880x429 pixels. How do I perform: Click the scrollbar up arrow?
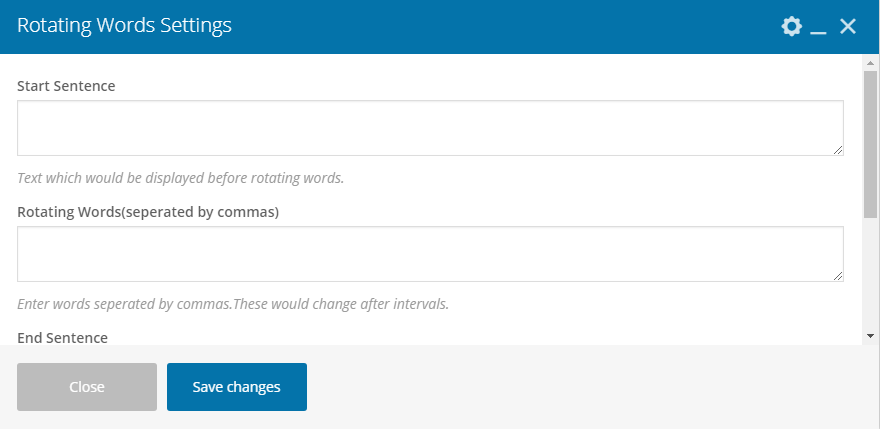(870, 62)
